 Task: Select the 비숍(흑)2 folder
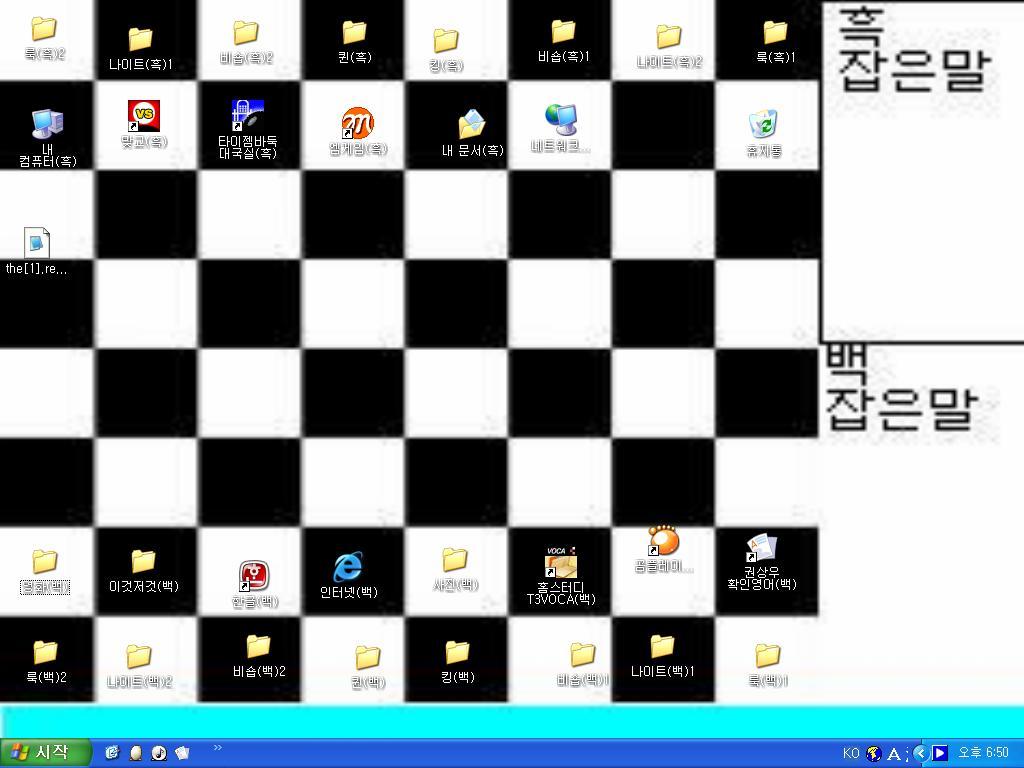pos(246,43)
